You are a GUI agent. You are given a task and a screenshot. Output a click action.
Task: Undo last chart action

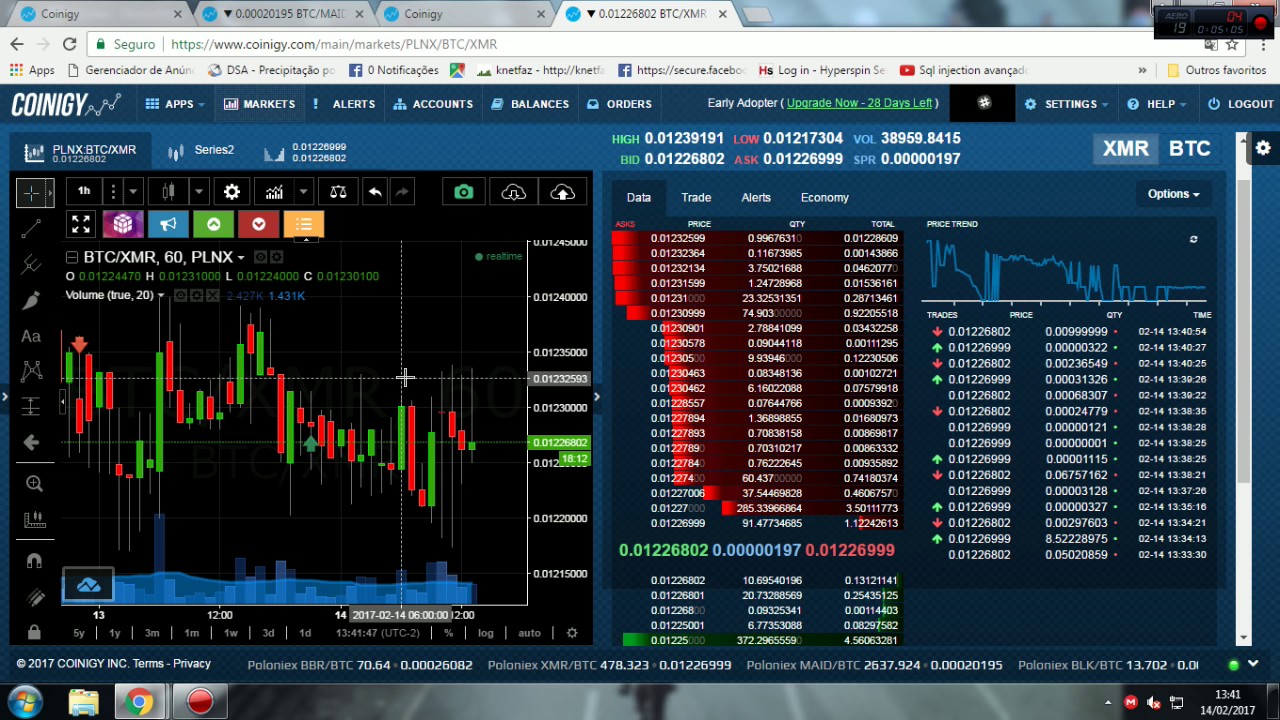coord(375,192)
